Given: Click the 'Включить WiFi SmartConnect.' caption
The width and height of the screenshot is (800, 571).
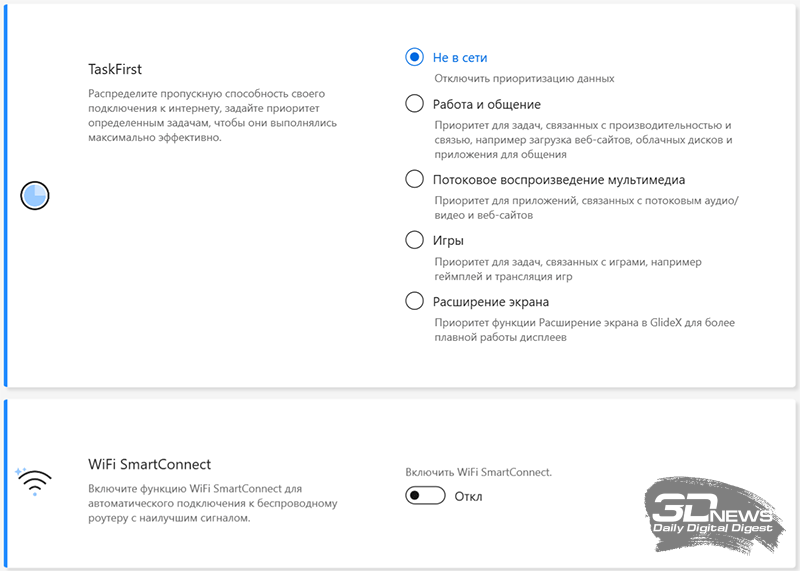Looking at the screenshot, I should [x=479, y=472].
